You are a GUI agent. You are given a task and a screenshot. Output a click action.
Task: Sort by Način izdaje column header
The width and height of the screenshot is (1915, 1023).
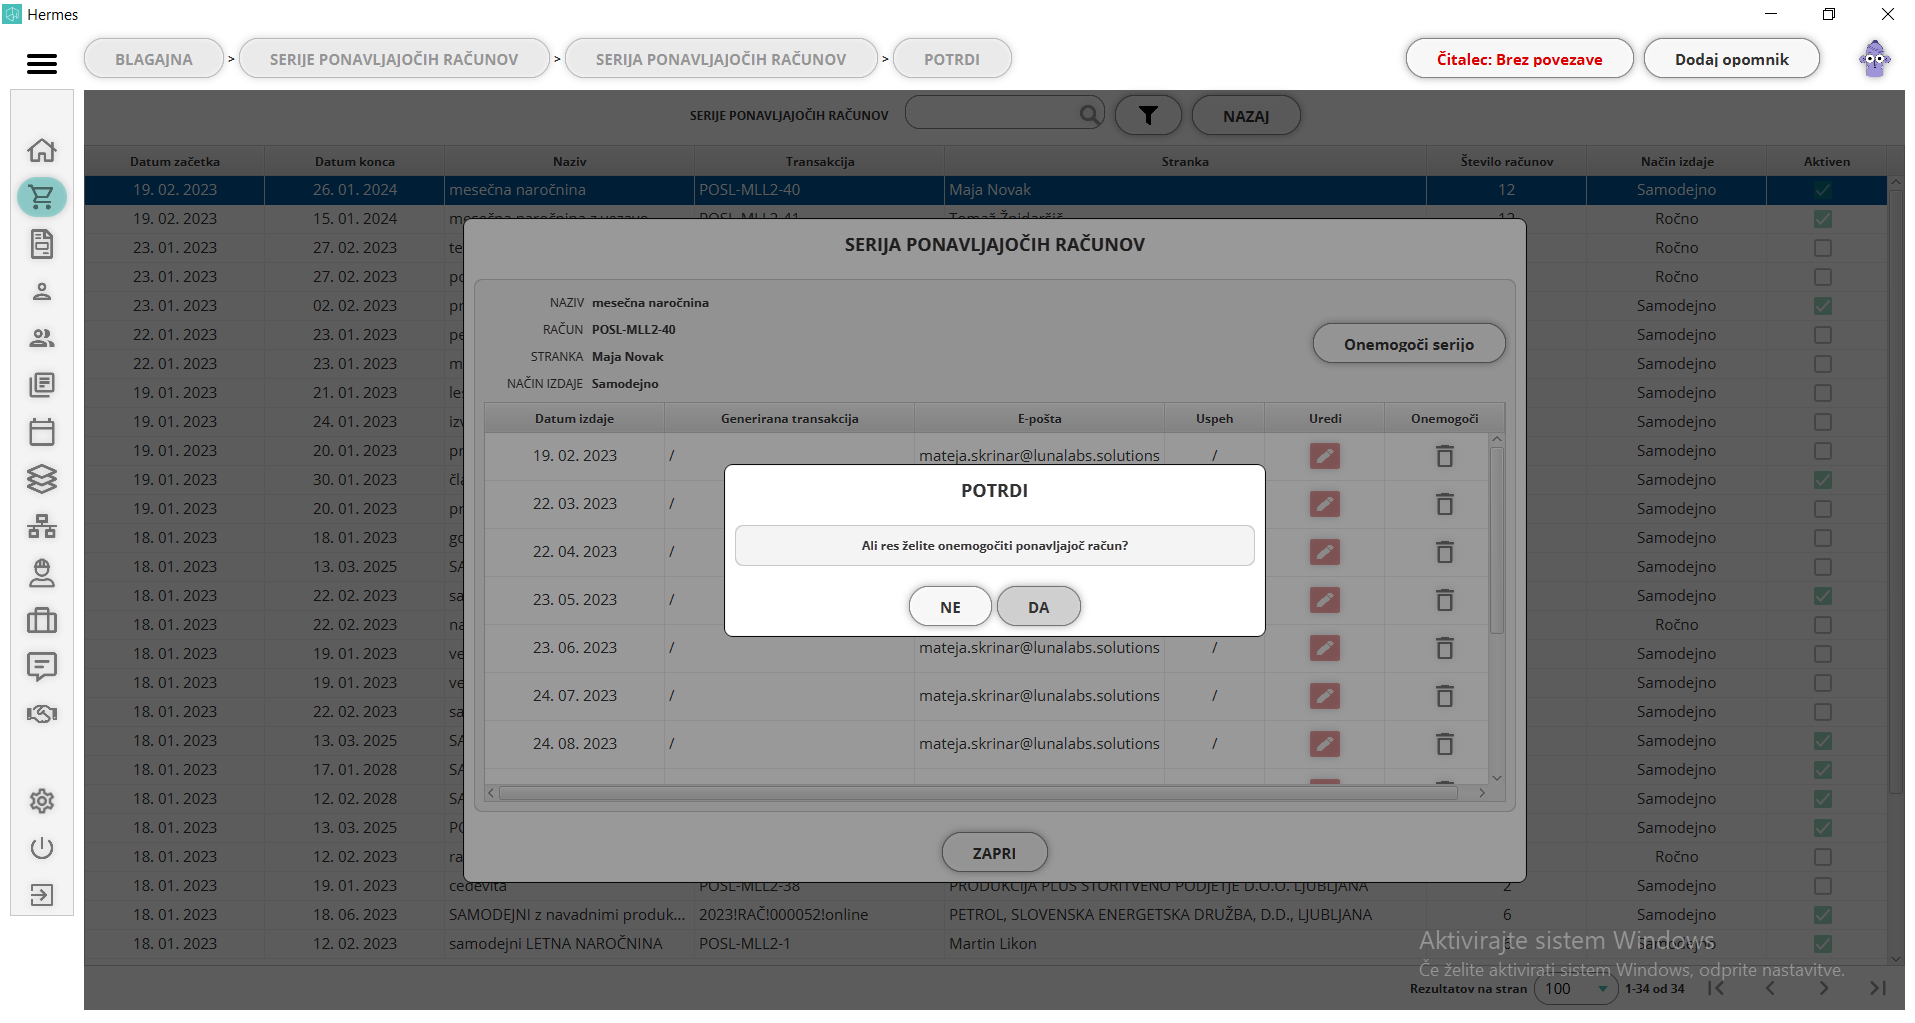(x=1677, y=161)
